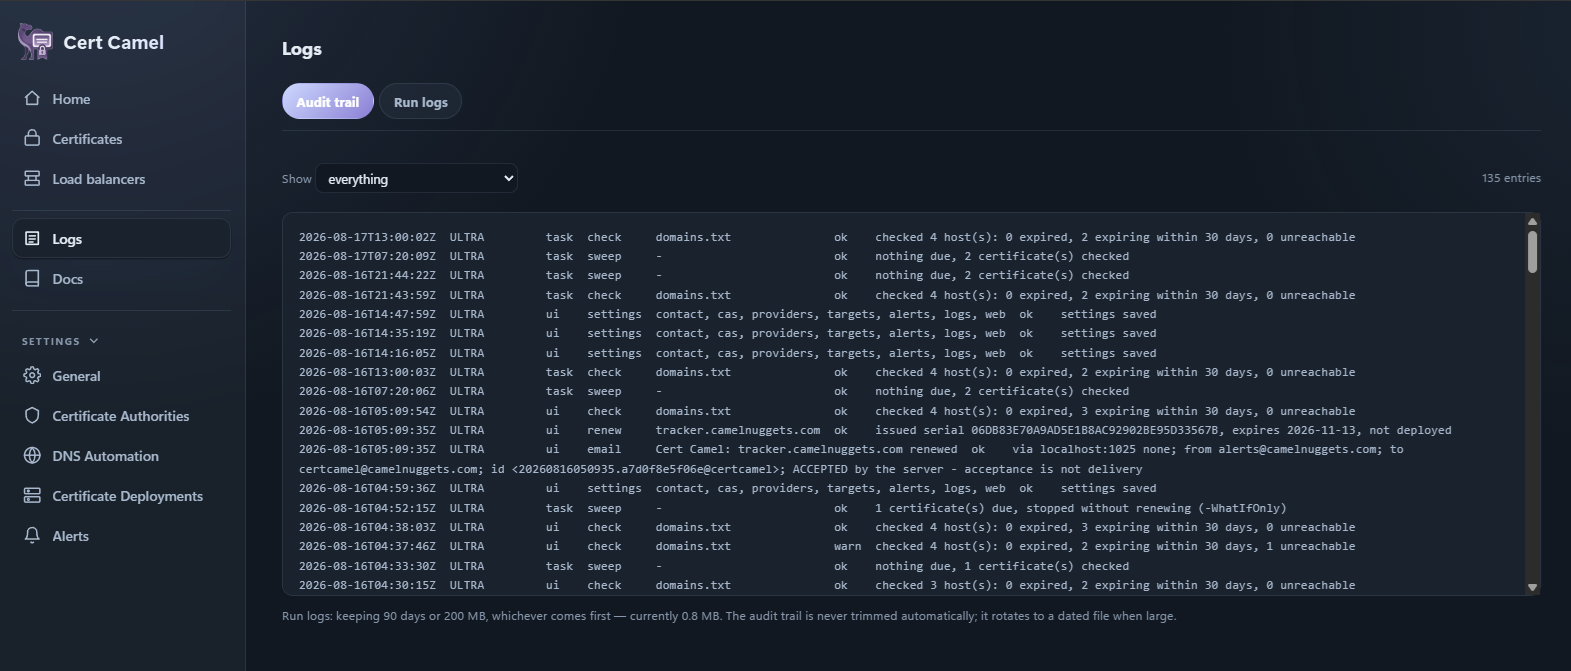Open the Show filter dropdown
Viewport: 1571px width, 671px height.
(x=417, y=179)
